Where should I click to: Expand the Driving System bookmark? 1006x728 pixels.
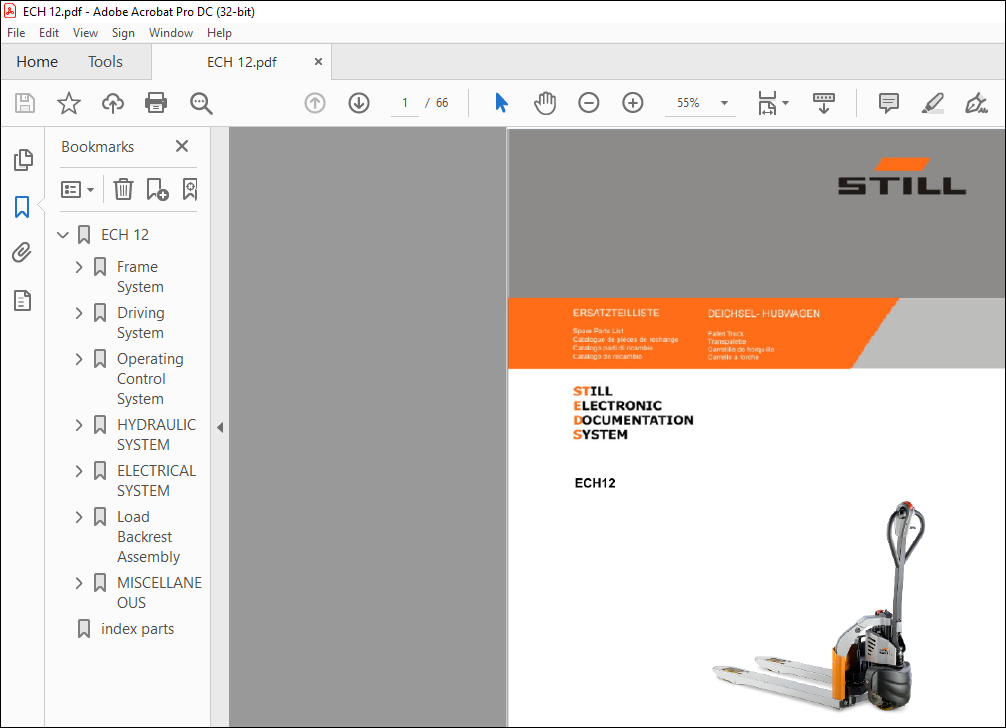[79, 313]
